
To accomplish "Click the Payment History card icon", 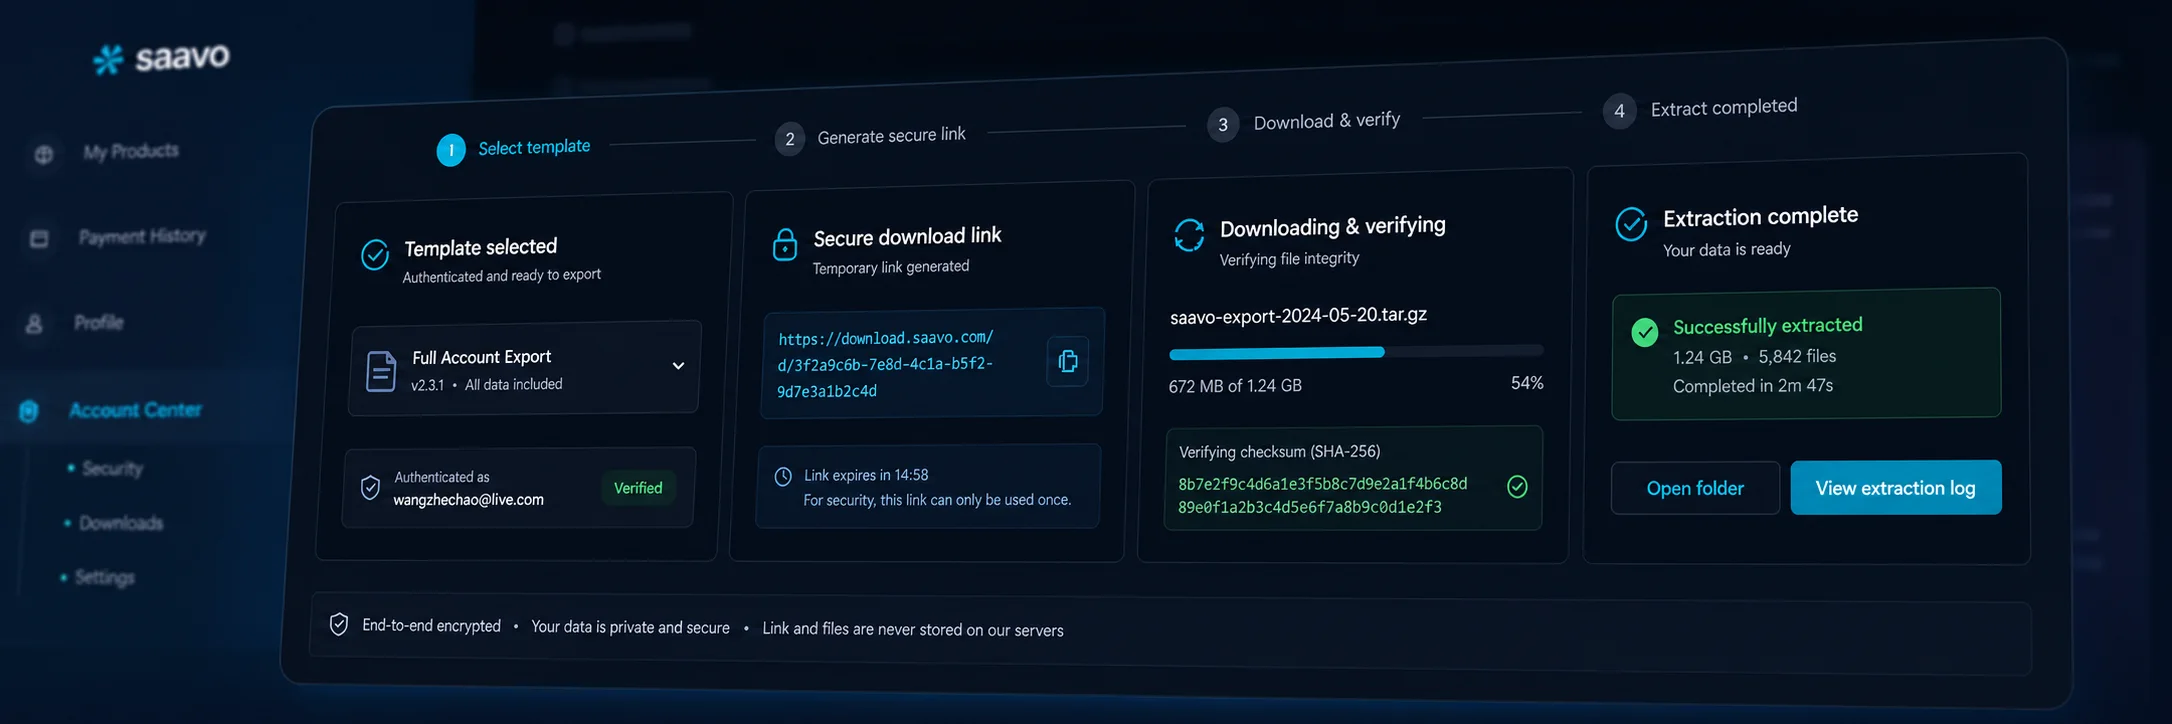I will [39, 239].
